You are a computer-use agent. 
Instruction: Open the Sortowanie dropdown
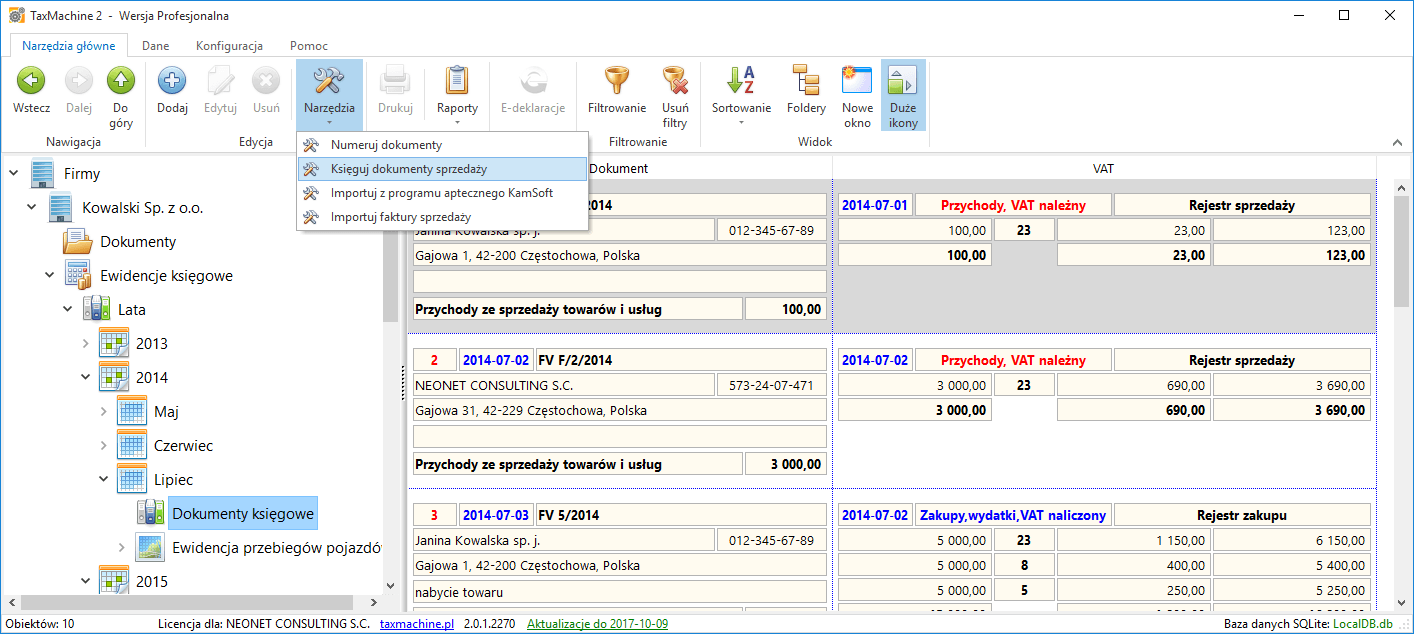coord(741,95)
